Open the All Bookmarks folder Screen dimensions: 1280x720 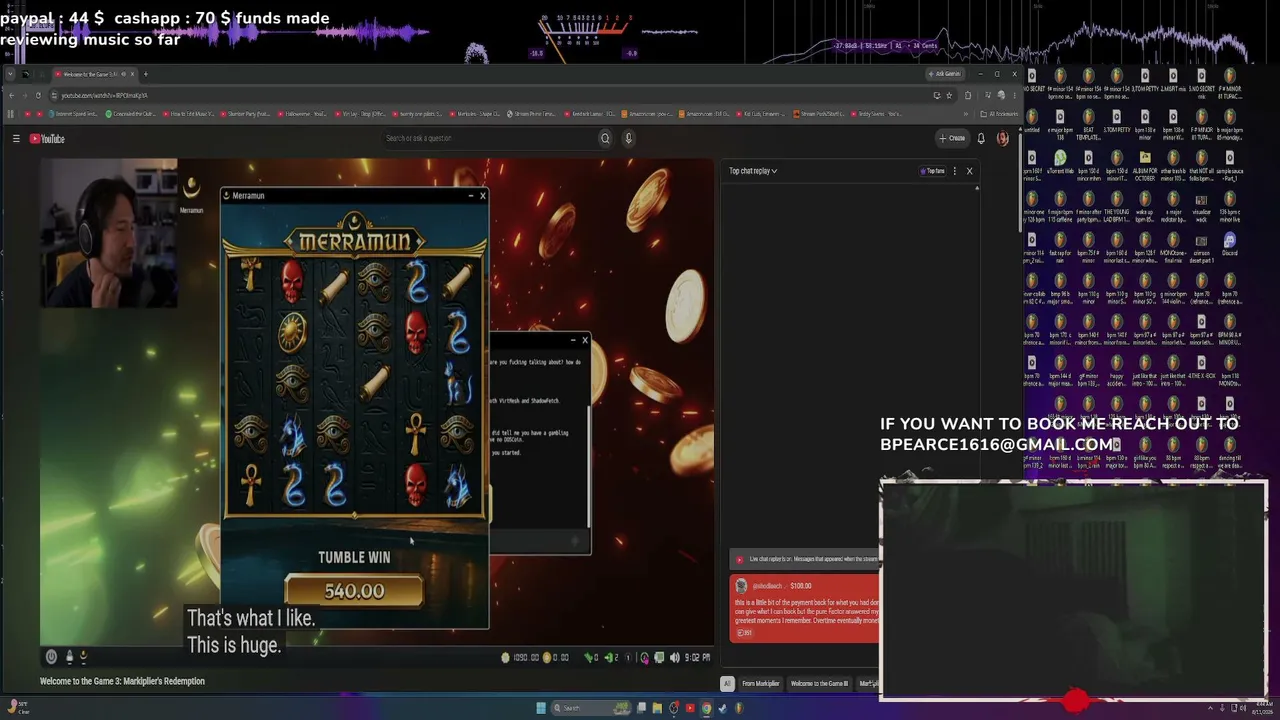tap(998, 114)
